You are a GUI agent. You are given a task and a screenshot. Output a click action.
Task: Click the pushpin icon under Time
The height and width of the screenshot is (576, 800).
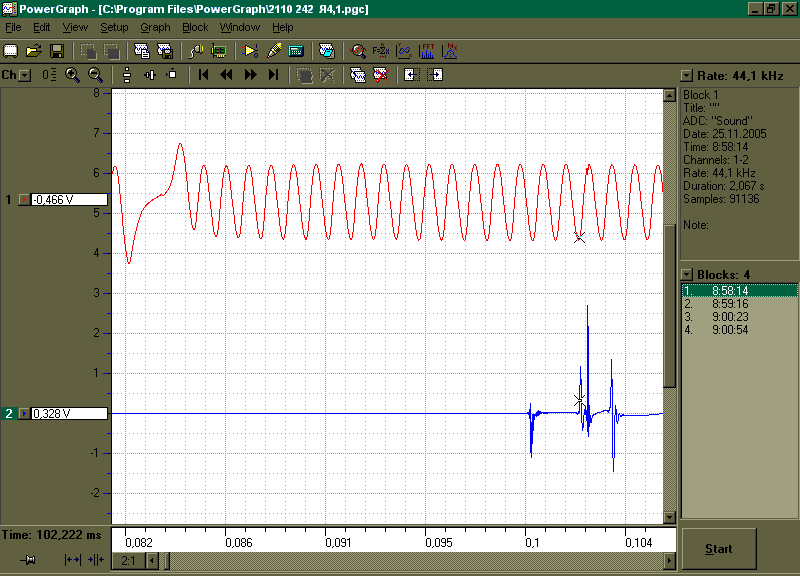29,560
